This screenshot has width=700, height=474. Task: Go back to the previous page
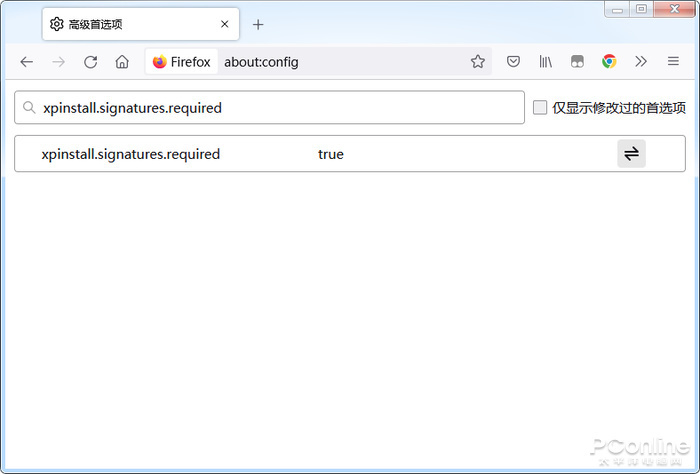tap(27, 62)
